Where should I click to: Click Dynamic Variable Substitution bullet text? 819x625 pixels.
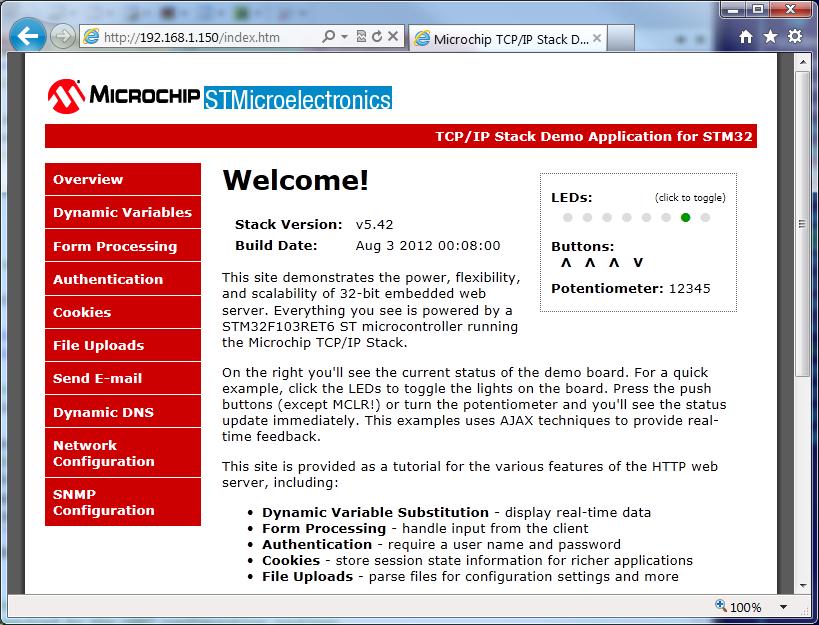375,512
